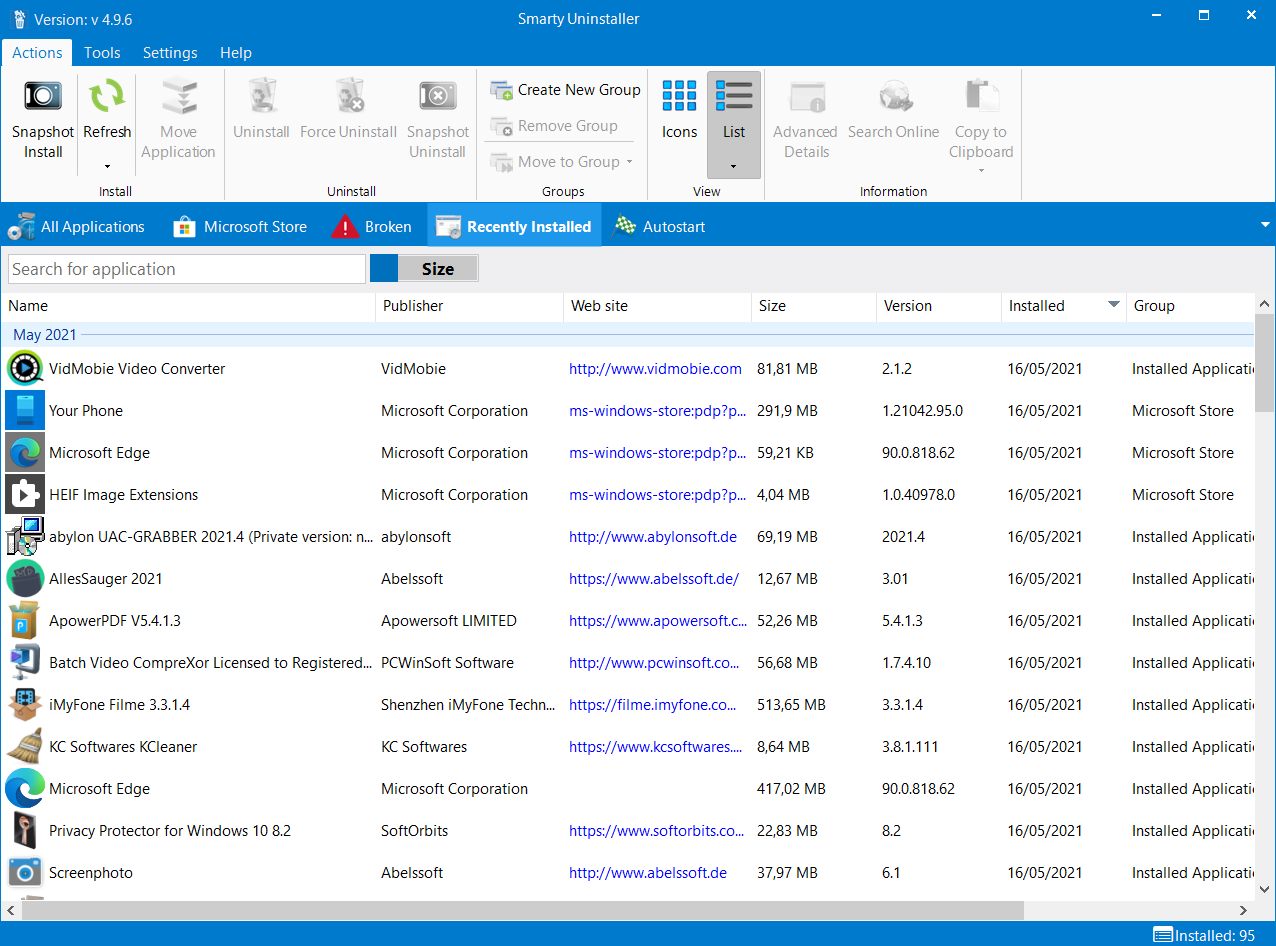Click the Remove Group button
1276x946 pixels.
(x=554, y=126)
